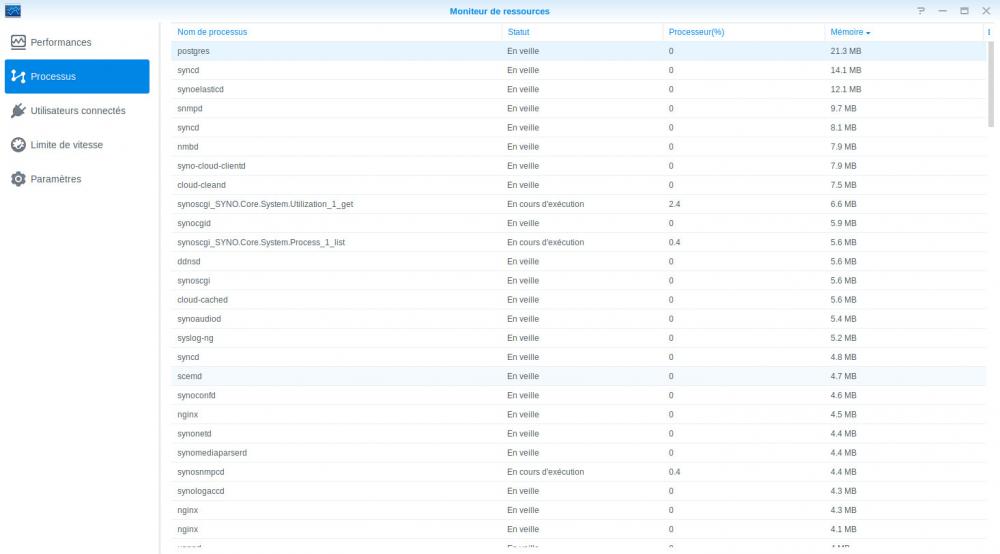Screen dimensions: 1000x554
Task: Sort by Nom de processus column
Action: (x=212, y=32)
